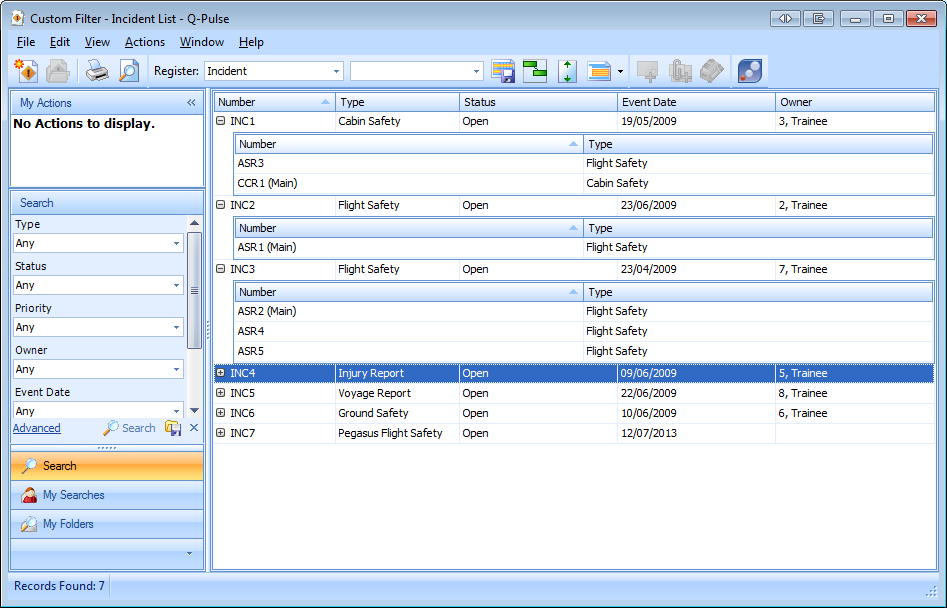Expand the INC6 row
Screen dimensions: 947x608
(220, 412)
